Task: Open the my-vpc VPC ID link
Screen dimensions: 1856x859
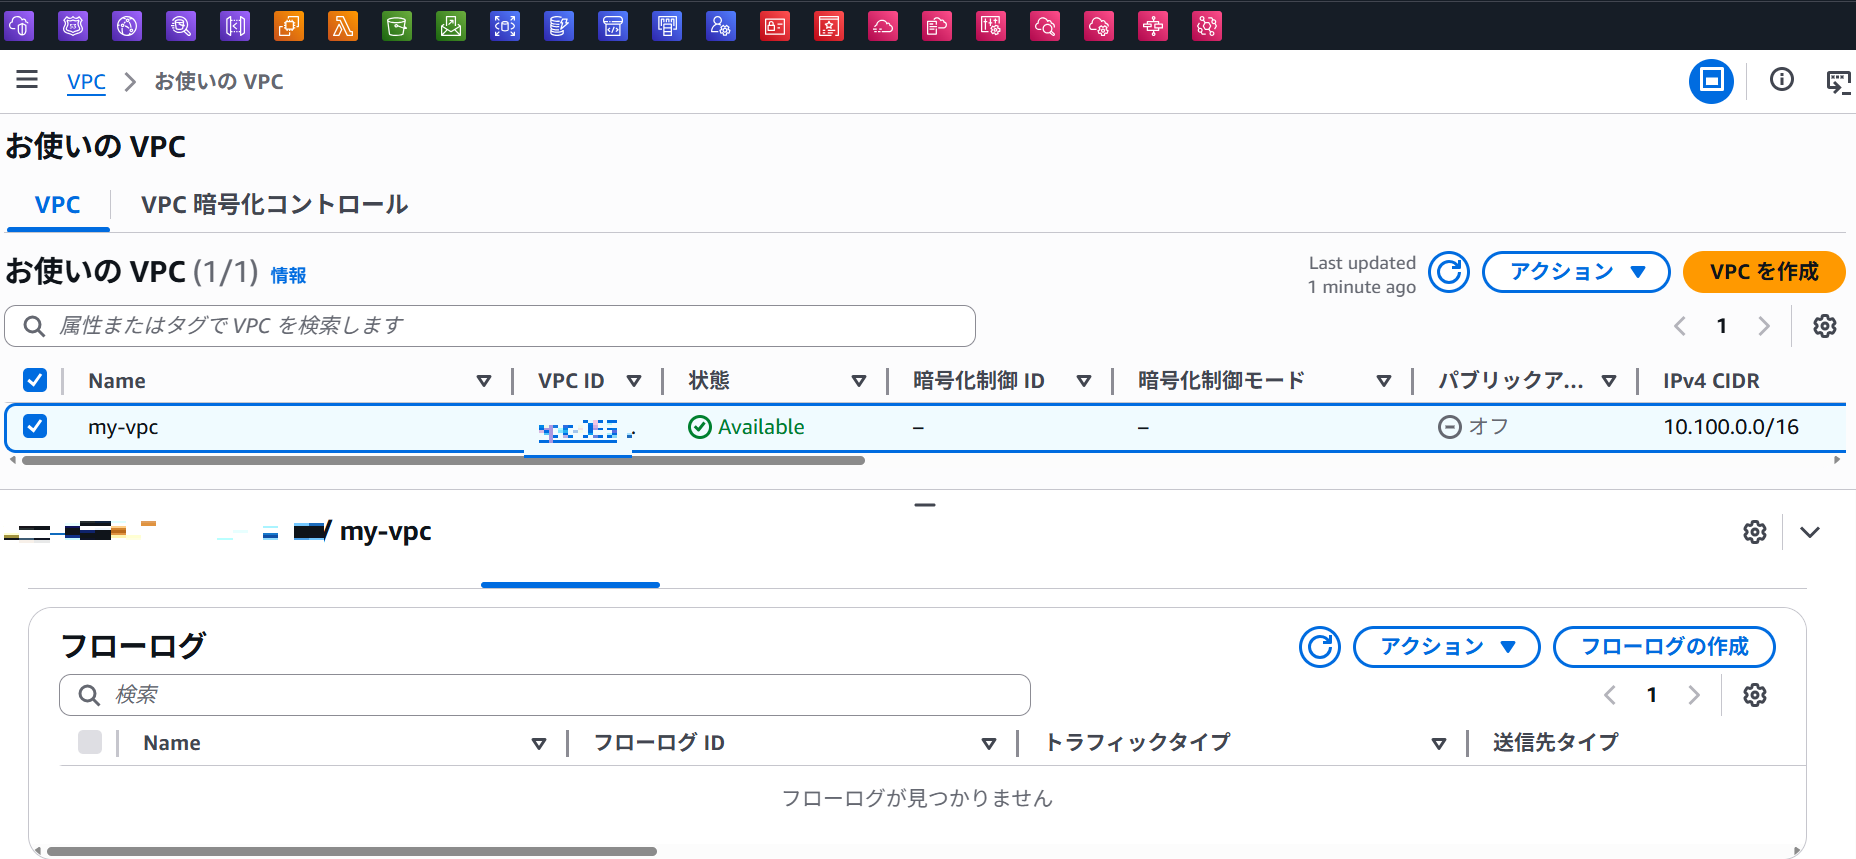Action: click(x=578, y=430)
